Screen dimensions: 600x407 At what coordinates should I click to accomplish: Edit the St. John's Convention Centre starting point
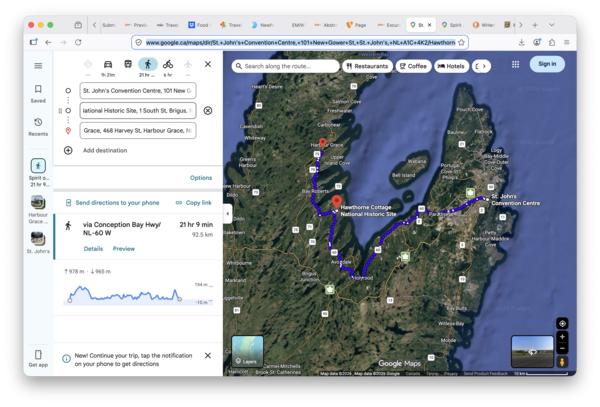pyautogui.click(x=138, y=91)
